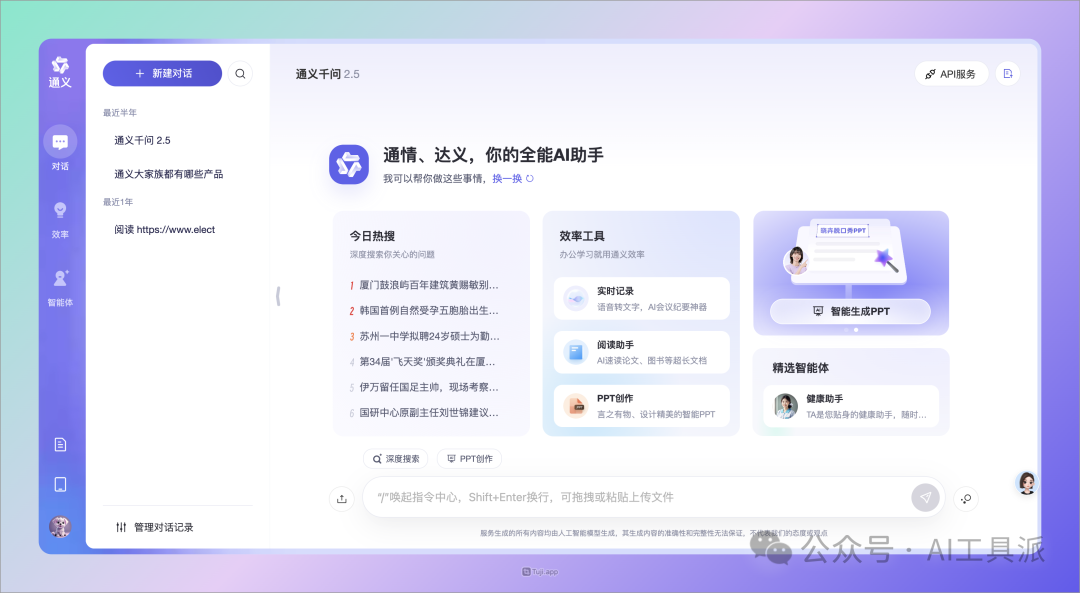The width and height of the screenshot is (1080, 593).
Task: Open hot search item 厦门鼓浪屿百年建筑
Action: [424, 285]
